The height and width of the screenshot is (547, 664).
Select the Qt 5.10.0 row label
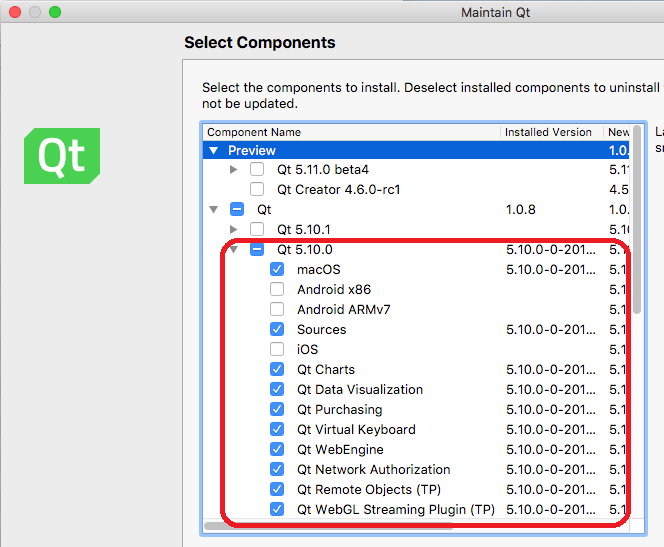pos(305,249)
